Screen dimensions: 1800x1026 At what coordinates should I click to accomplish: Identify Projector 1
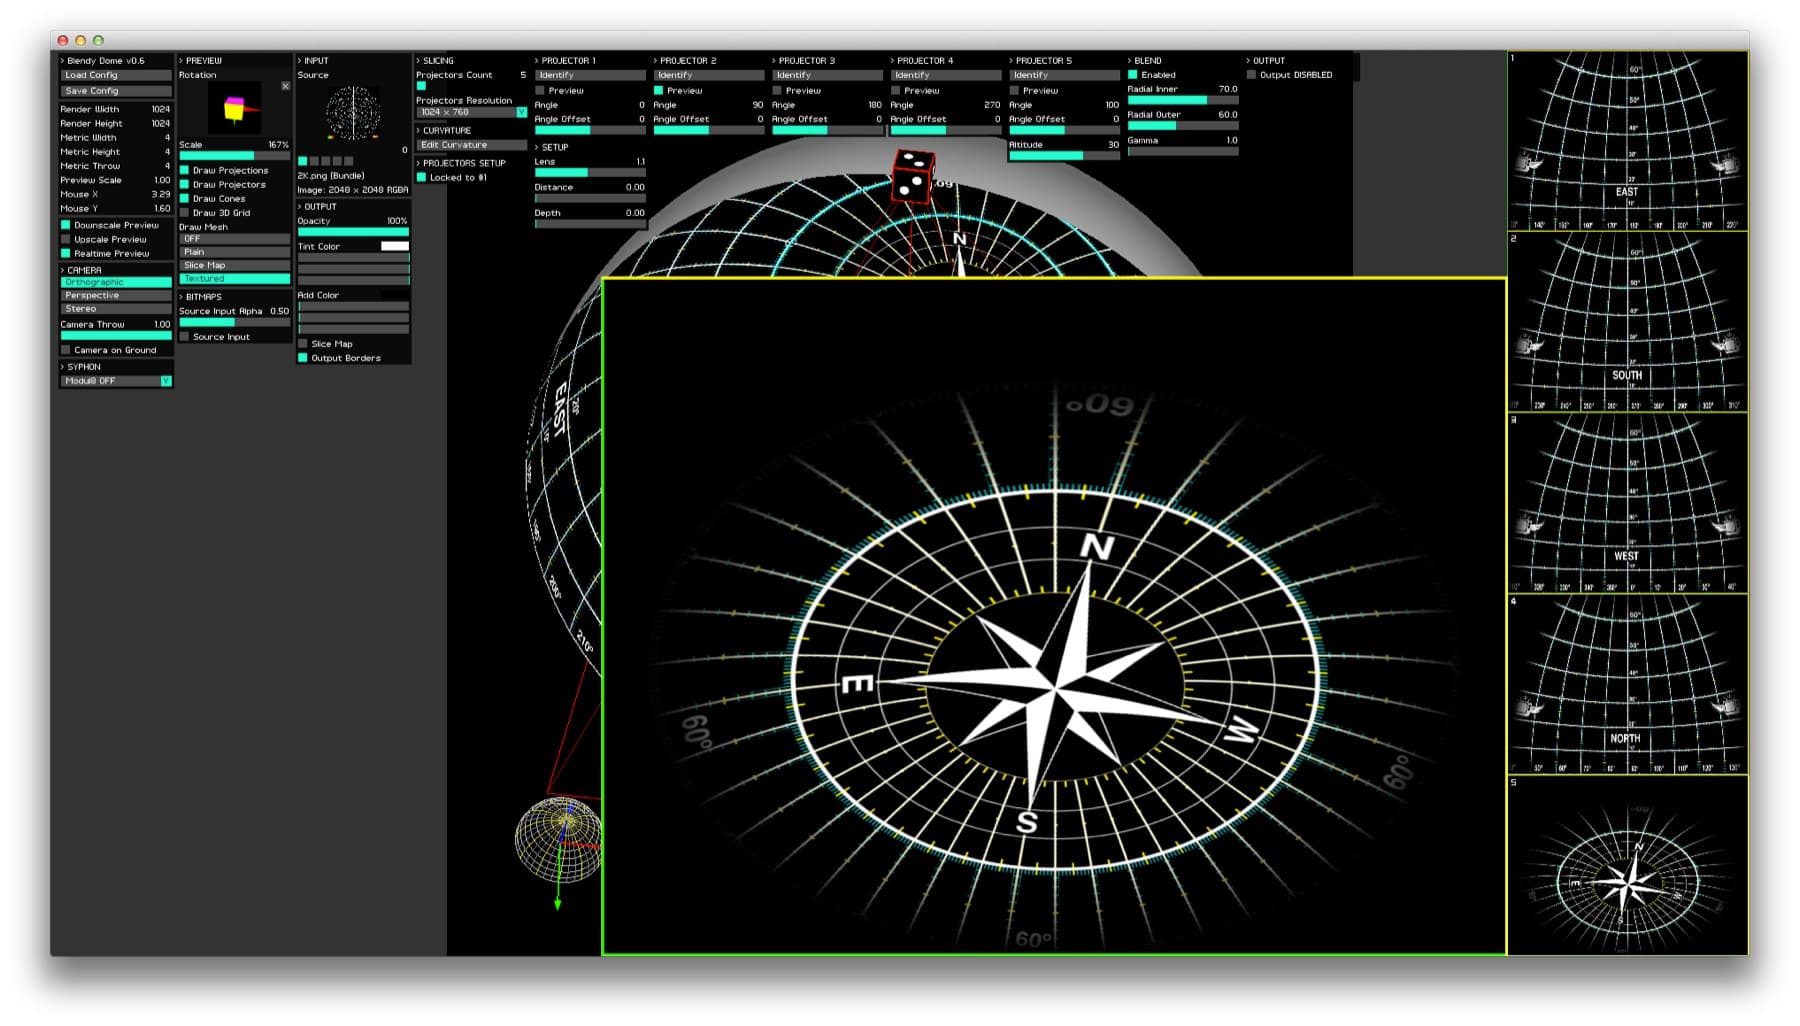(590, 75)
